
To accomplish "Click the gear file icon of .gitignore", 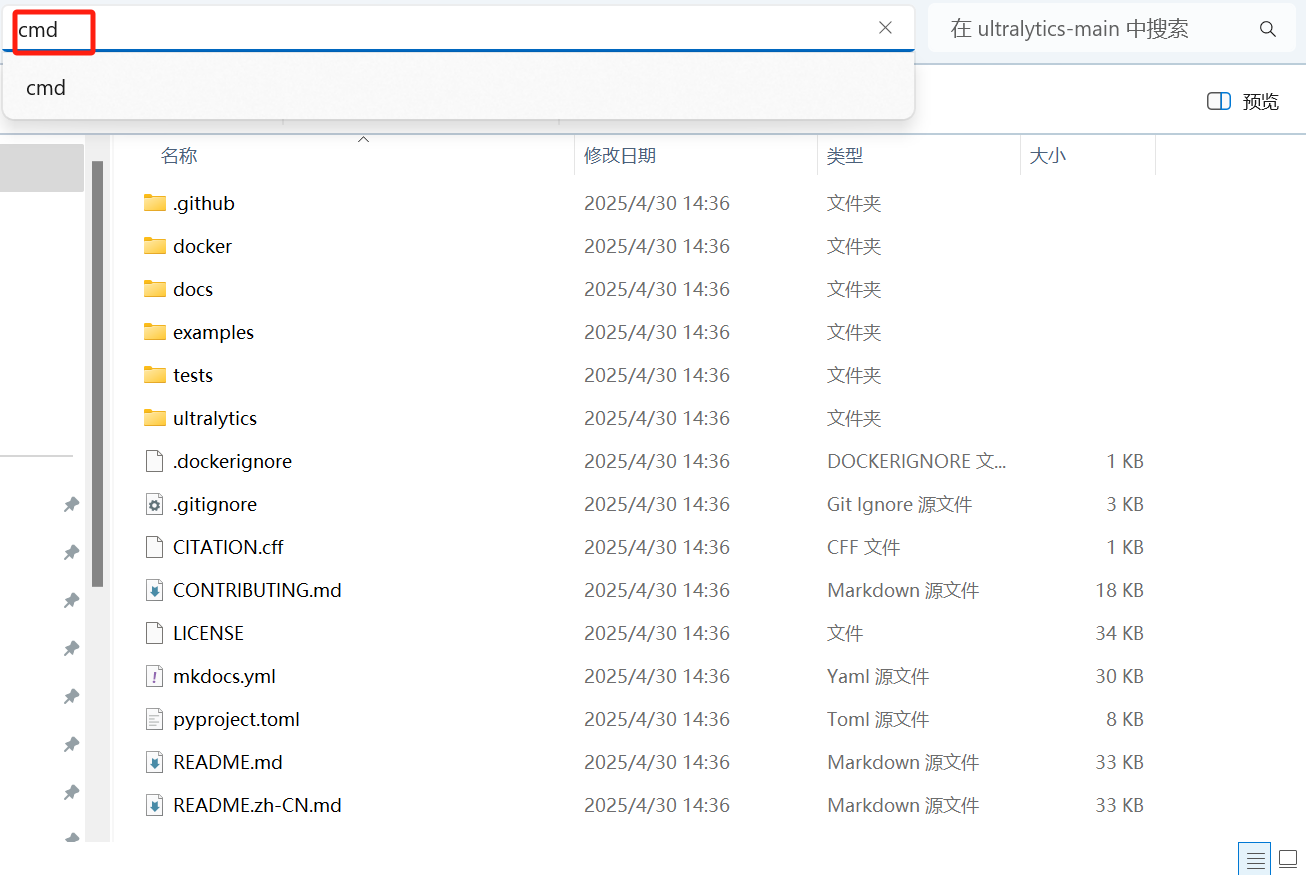I will point(154,504).
